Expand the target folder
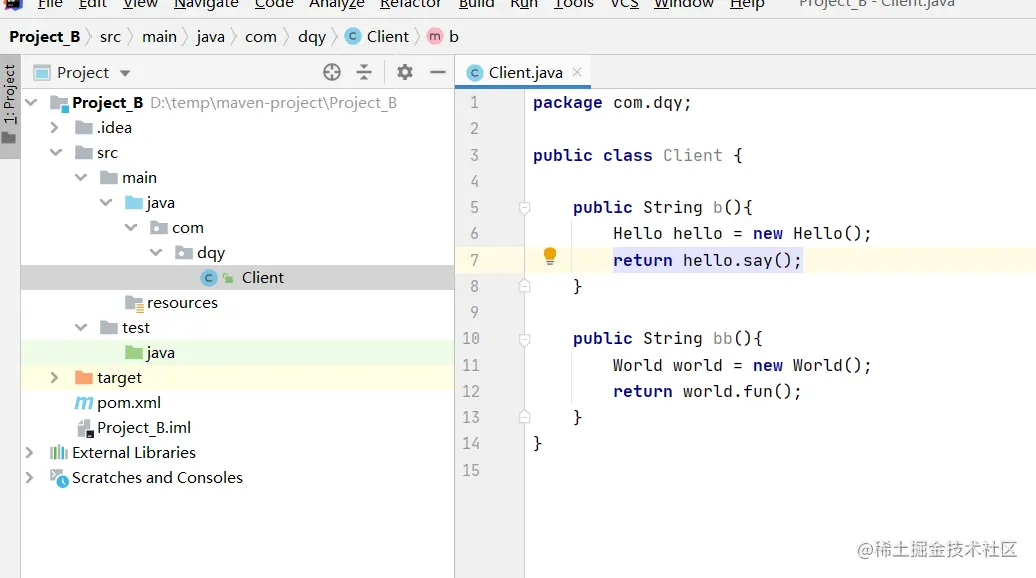The width and height of the screenshot is (1036, 578). (56, 377)
